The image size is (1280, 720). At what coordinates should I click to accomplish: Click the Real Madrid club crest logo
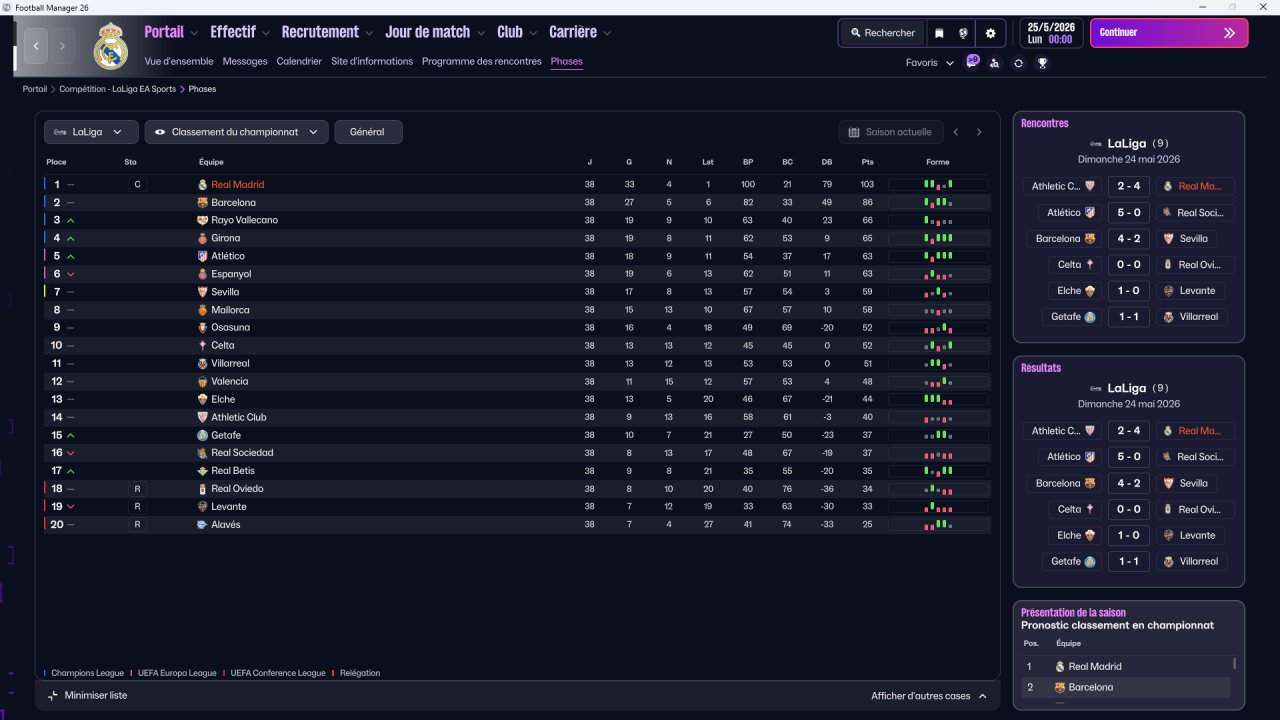click(x=111, y=46)
